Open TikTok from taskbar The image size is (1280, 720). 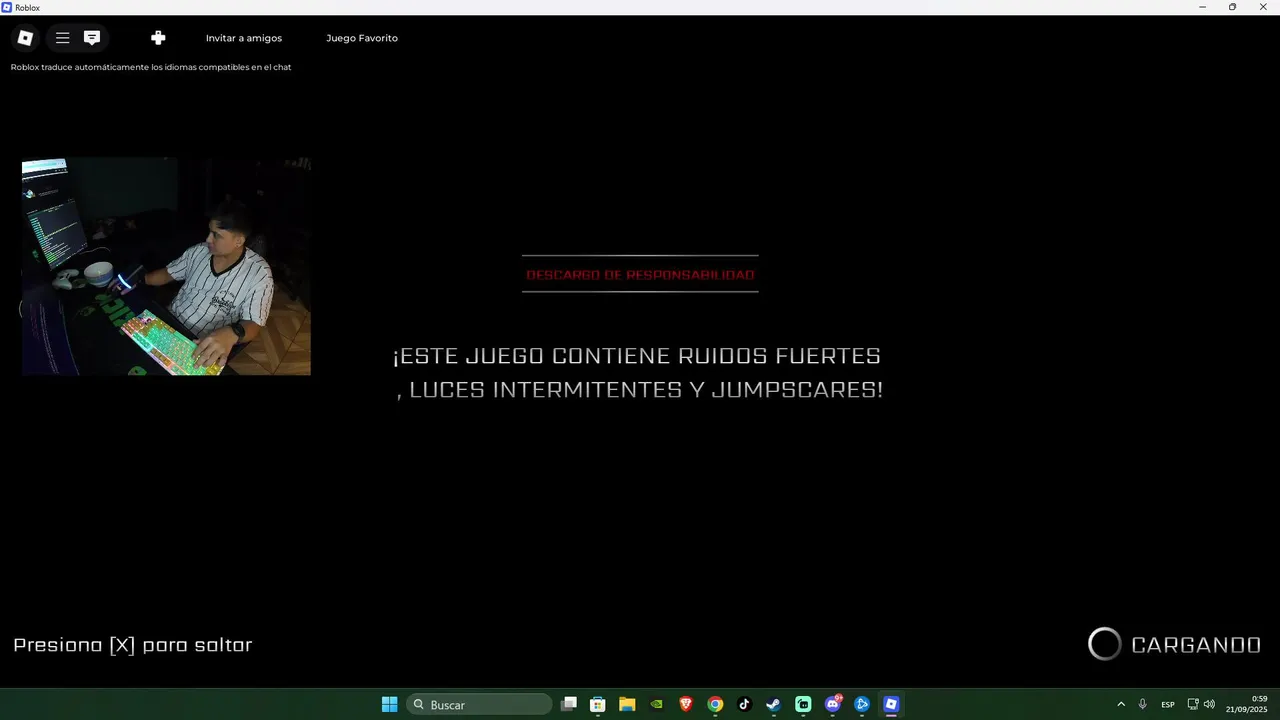pyautogui.click(x=744, y=704)
